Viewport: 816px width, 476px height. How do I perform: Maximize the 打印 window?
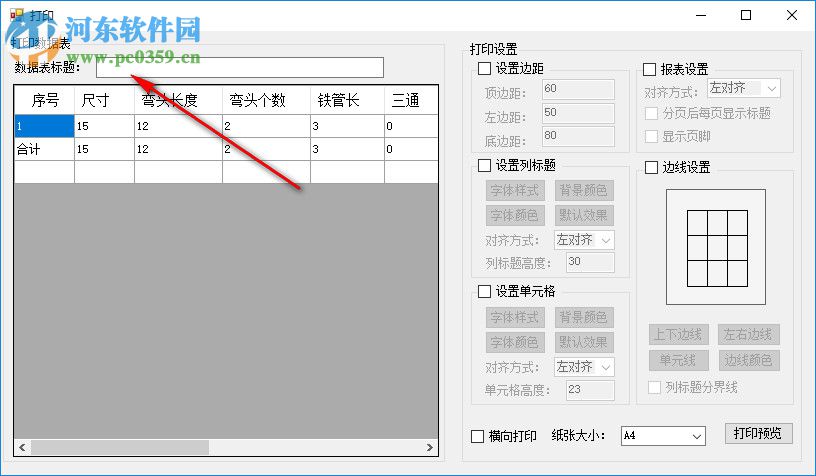[746, 15]
